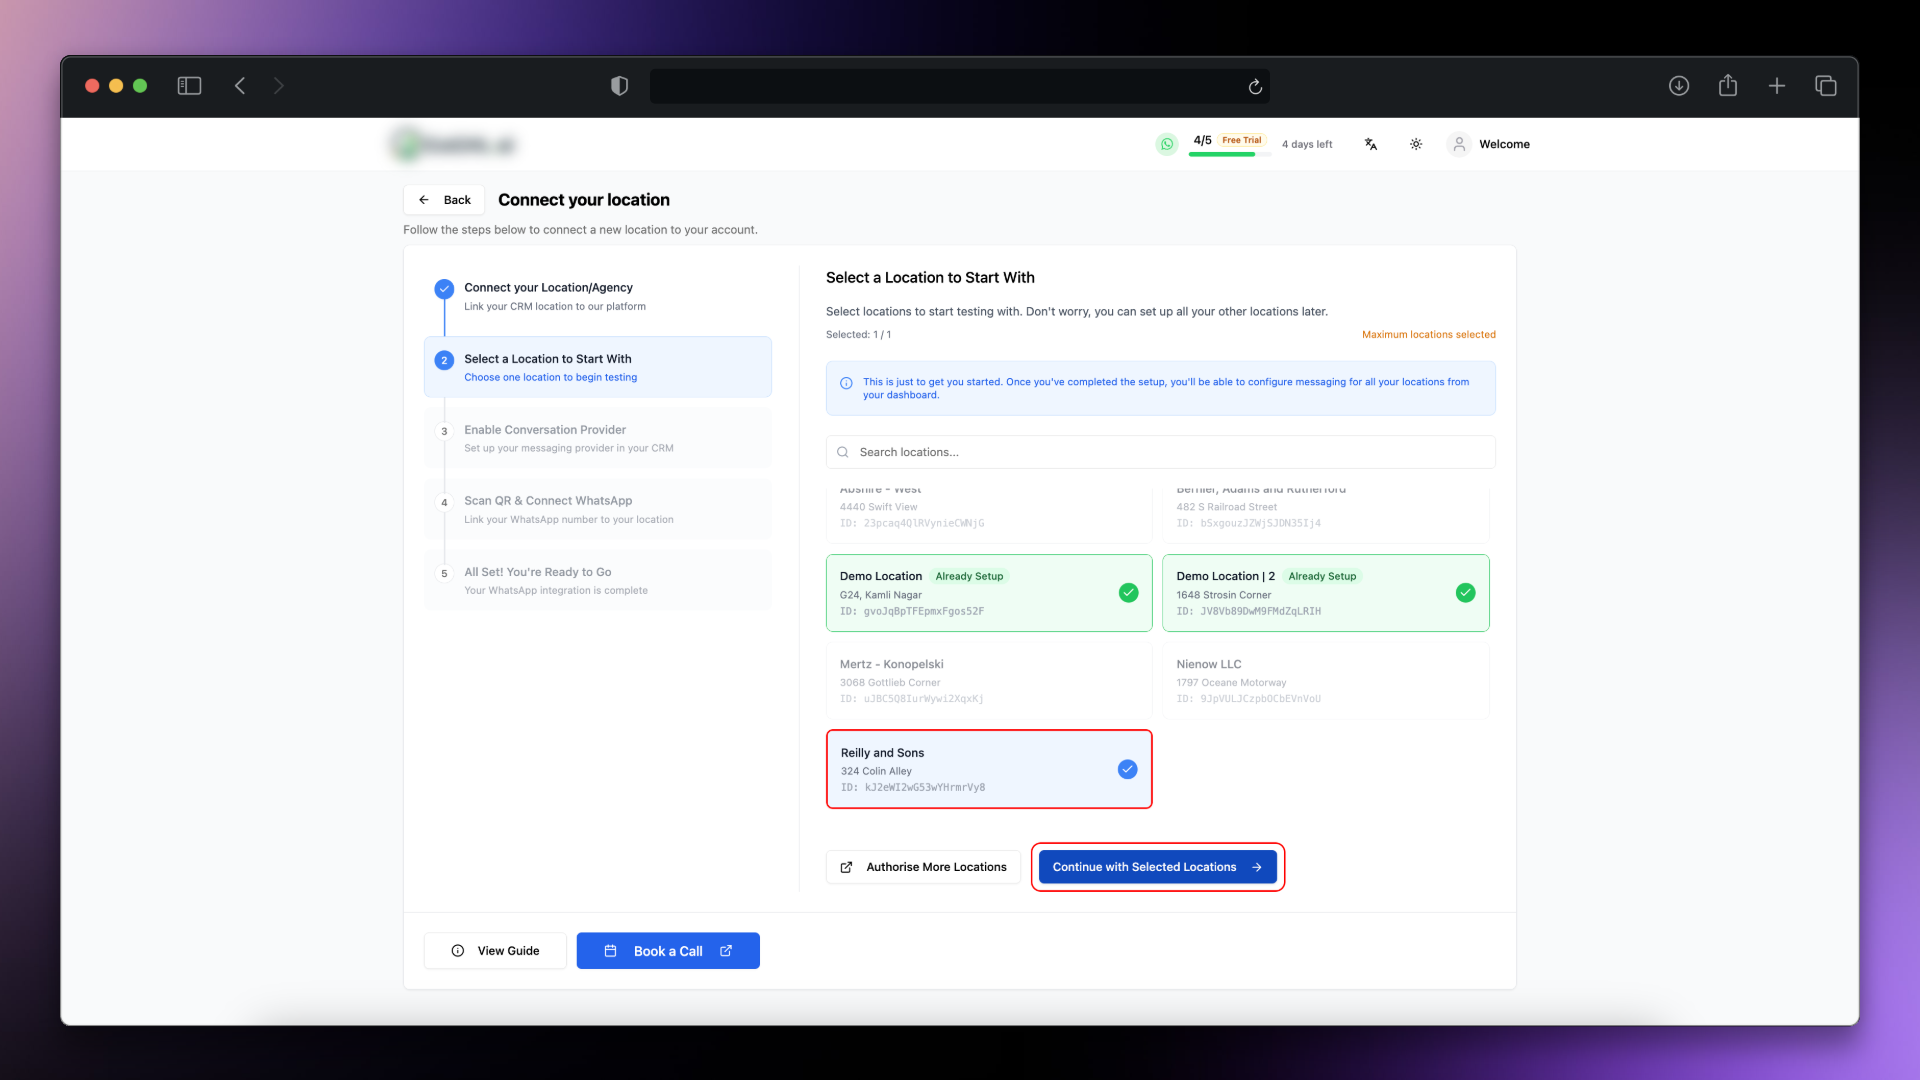Click the WhatsApp status icon in header
Viewport: 1920px width, 1080px height.
[x=1166, y=144]
